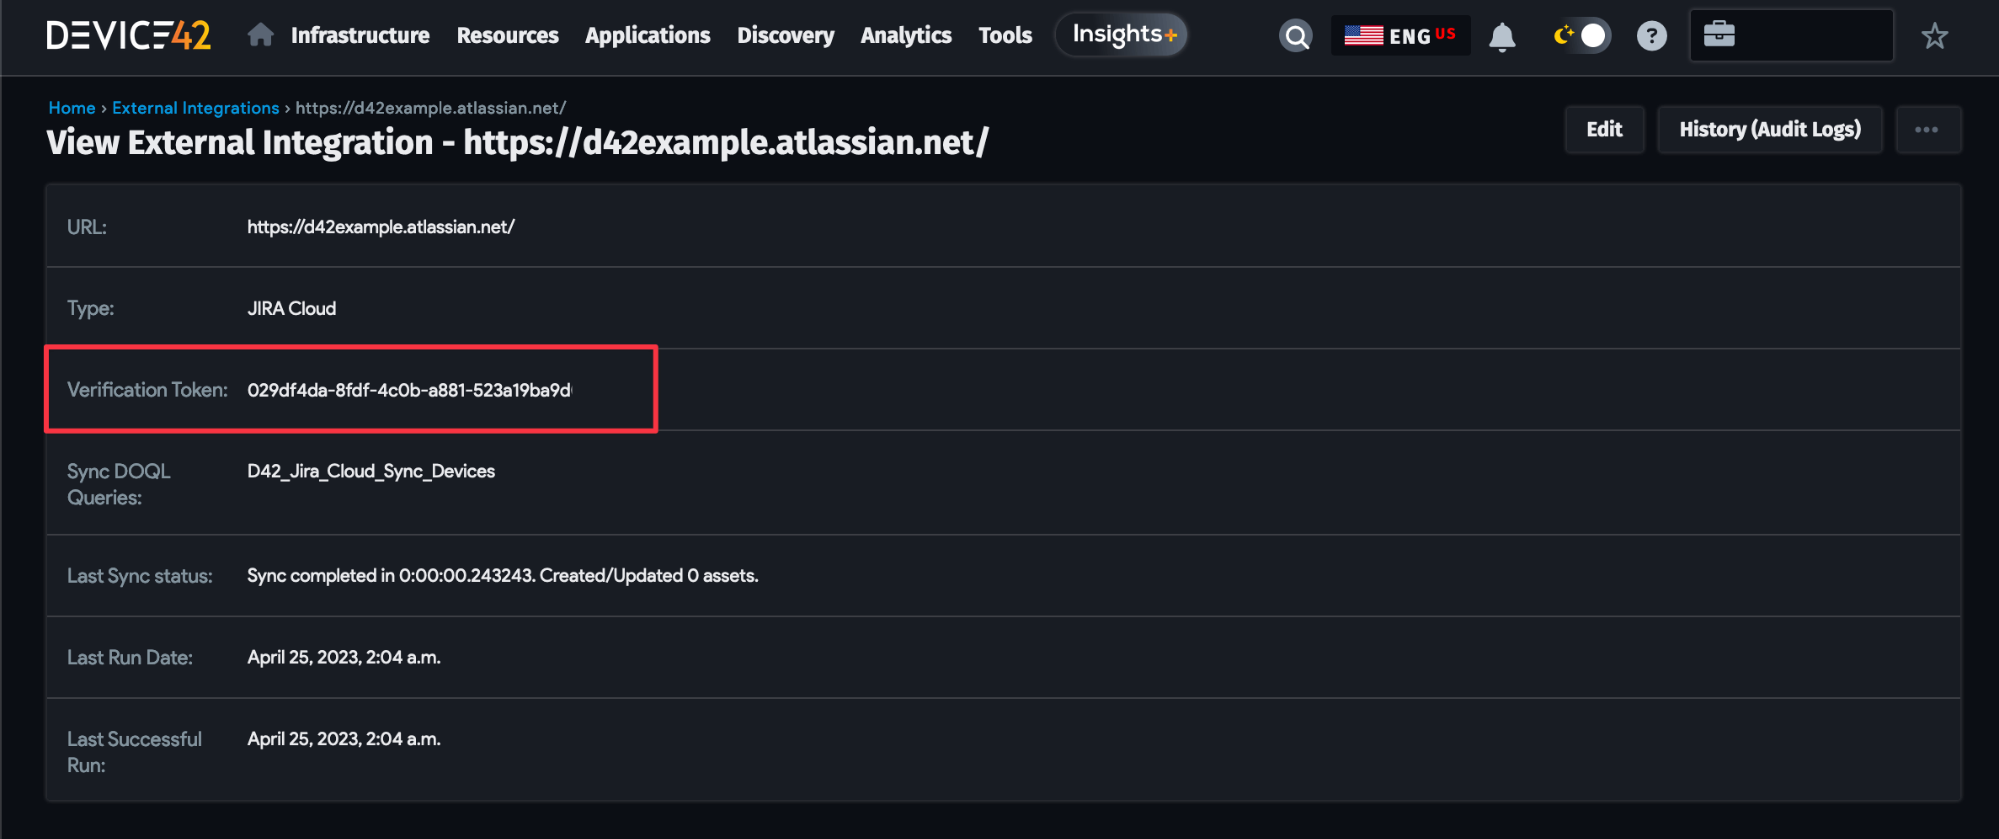Open the Analytics menu
Screen dimensions: 1999x839
coord(905,36)
